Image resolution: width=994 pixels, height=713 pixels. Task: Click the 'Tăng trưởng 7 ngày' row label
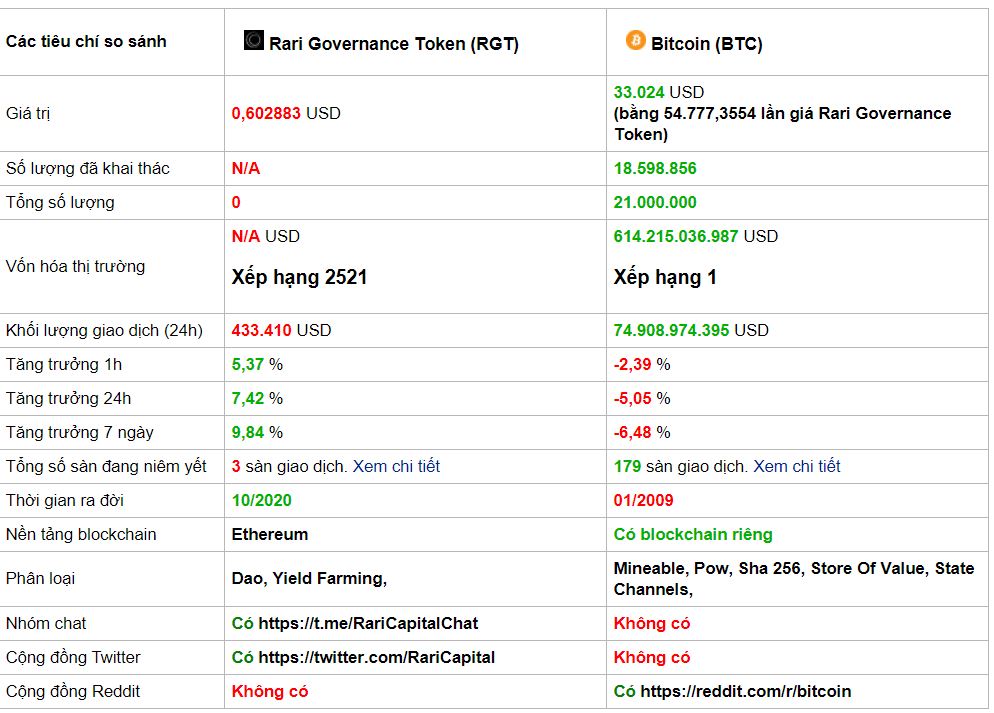tap(80, 432)
